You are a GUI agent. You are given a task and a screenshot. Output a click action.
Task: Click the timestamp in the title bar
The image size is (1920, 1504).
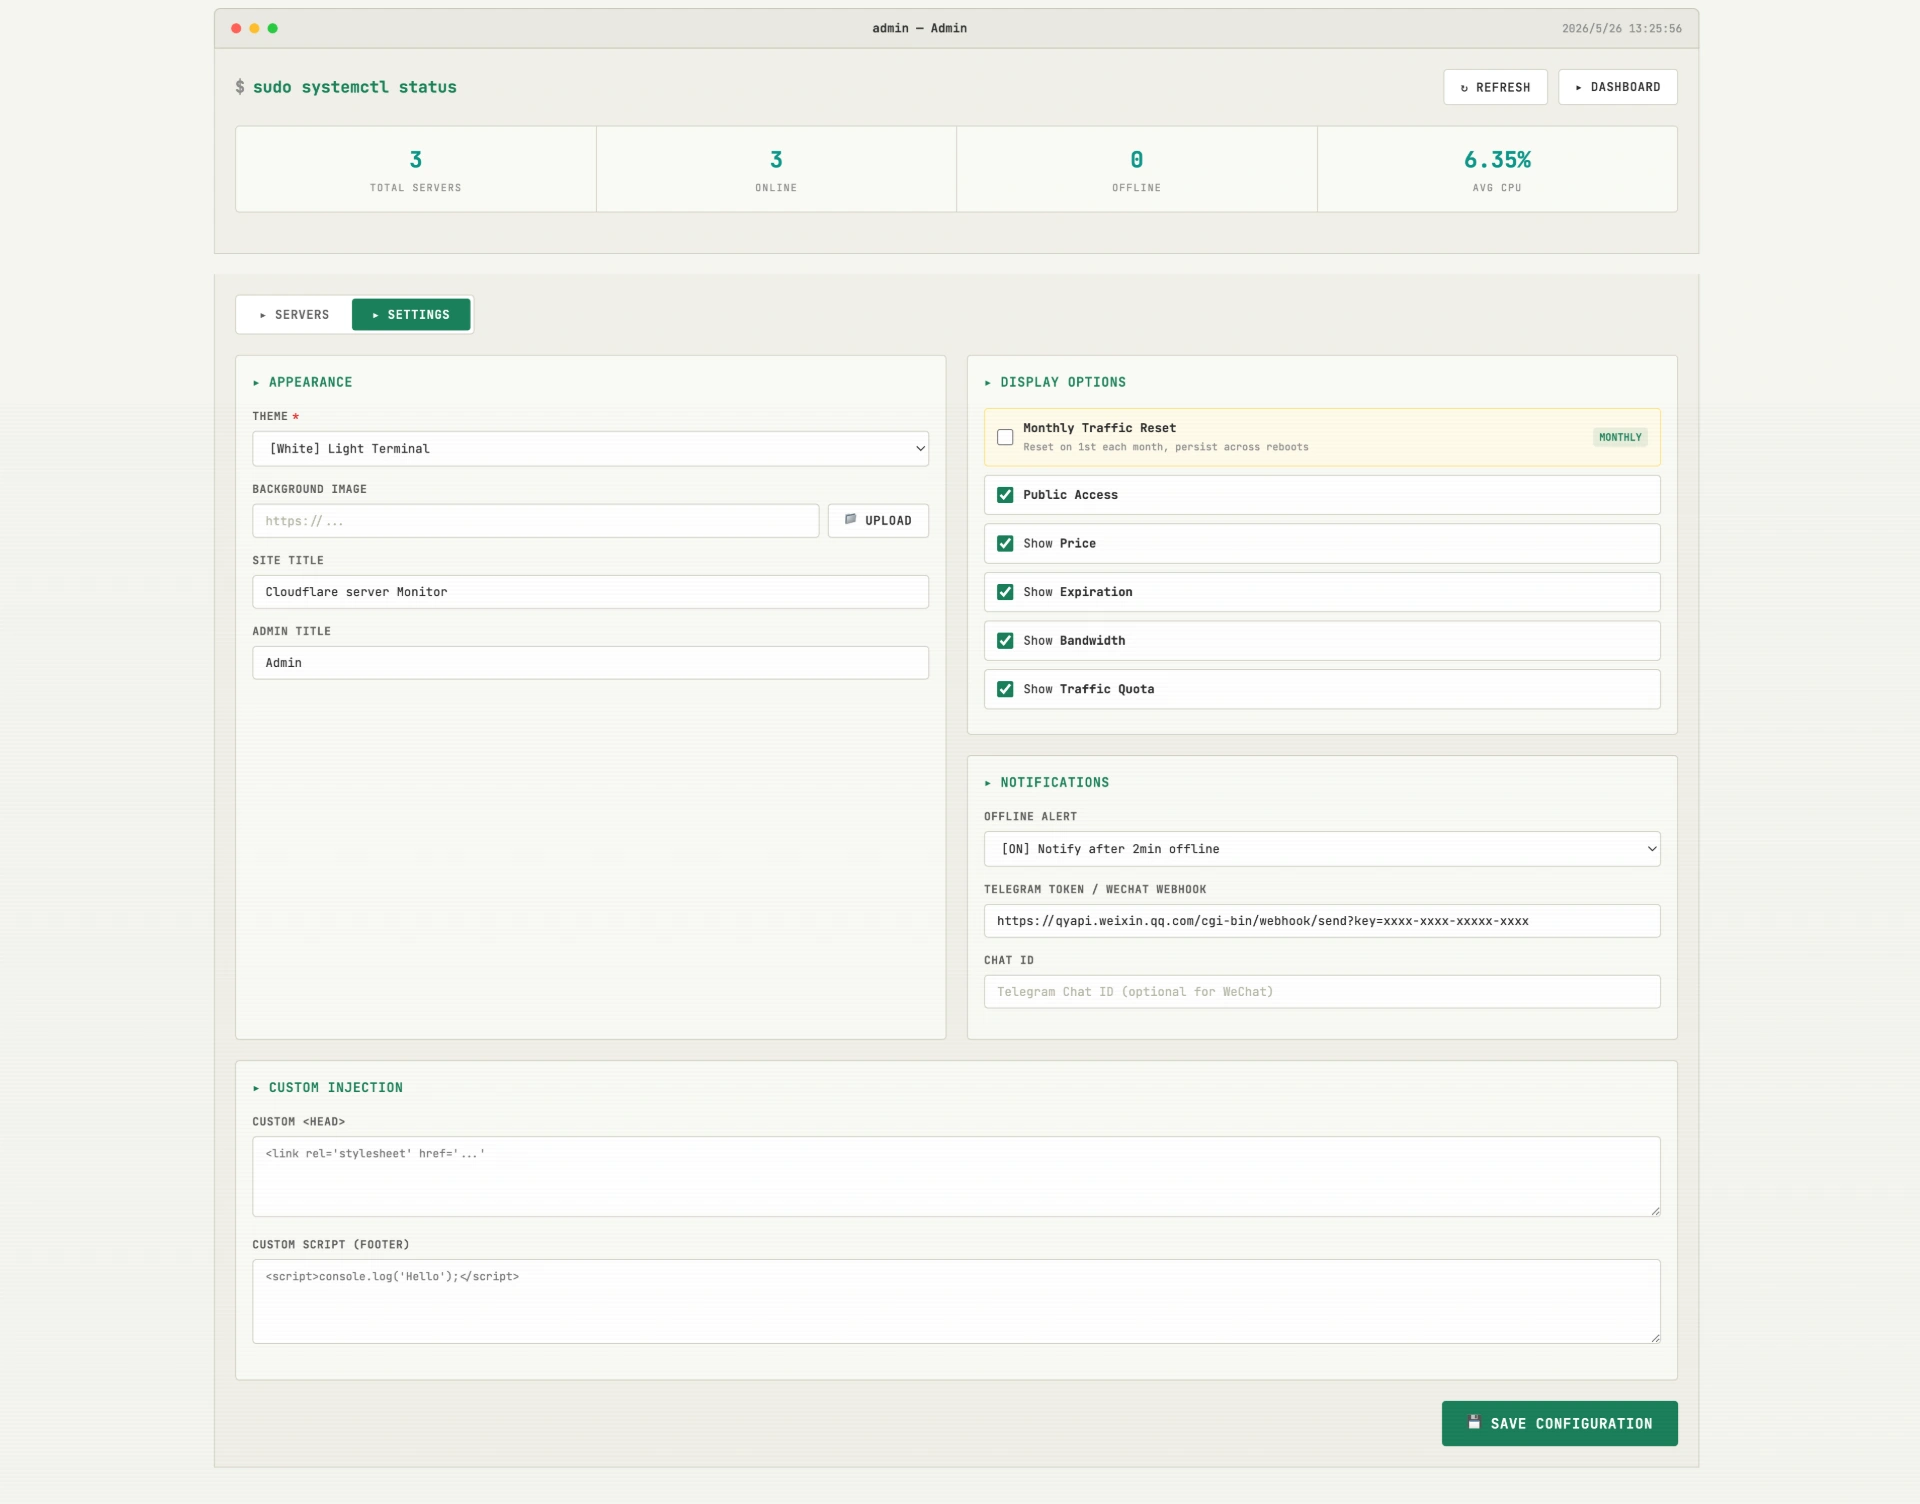coord(1622,29)
